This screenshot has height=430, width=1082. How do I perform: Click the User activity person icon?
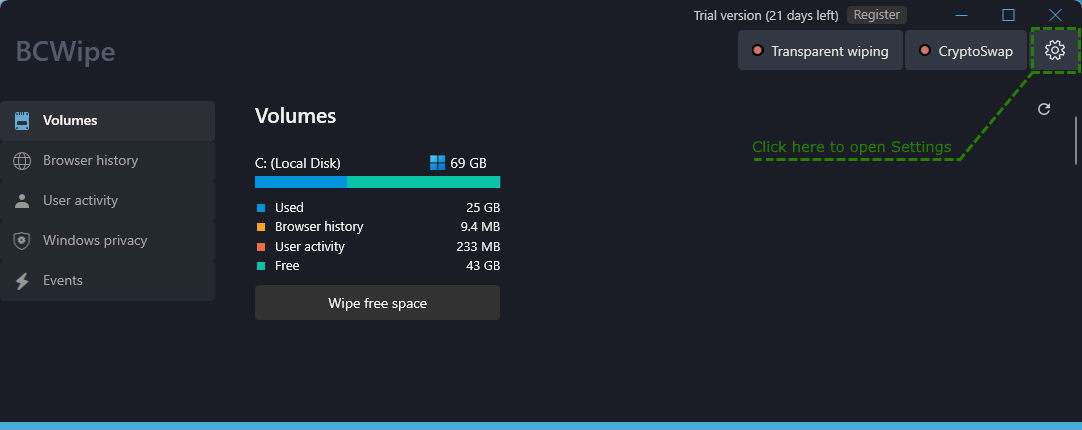(x=22, y=201)
